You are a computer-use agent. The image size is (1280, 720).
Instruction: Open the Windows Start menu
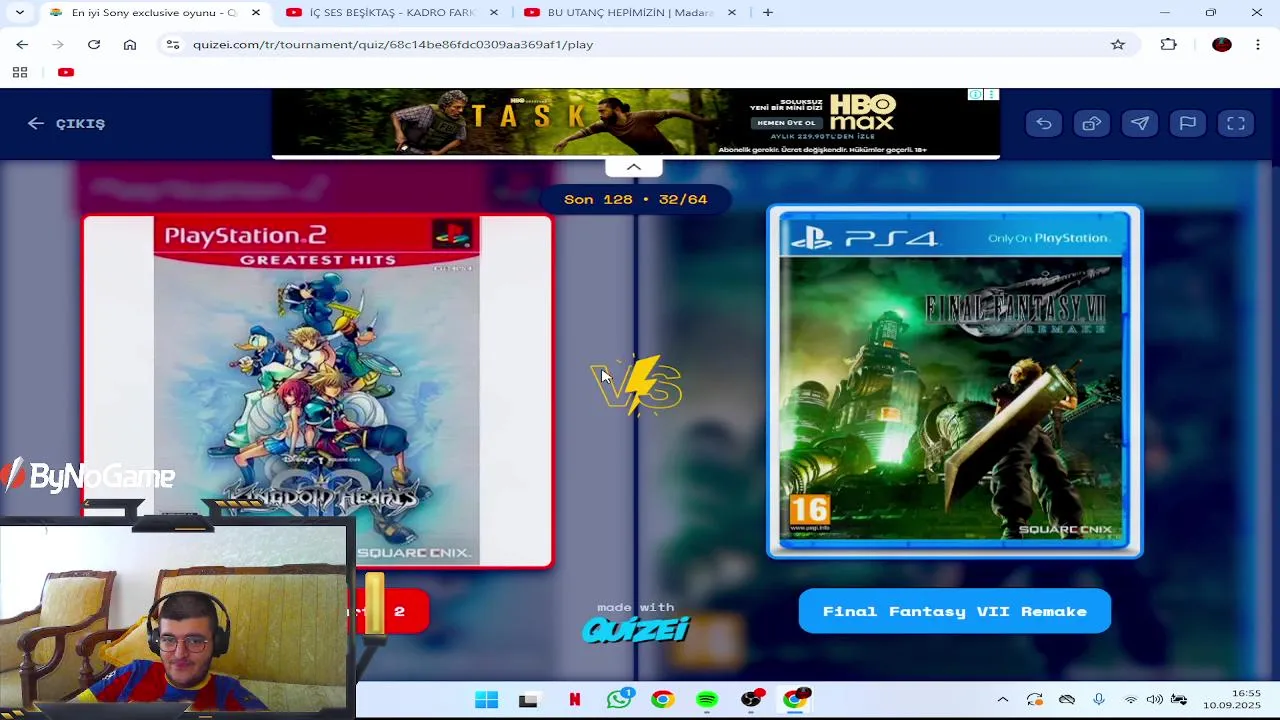tap(486, 700)
